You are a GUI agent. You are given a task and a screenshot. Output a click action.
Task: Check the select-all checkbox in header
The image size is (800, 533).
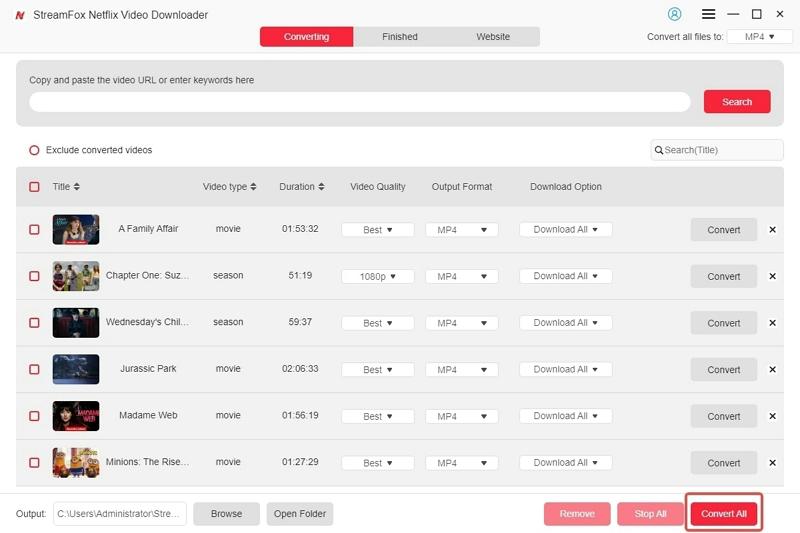pos(34,187)
